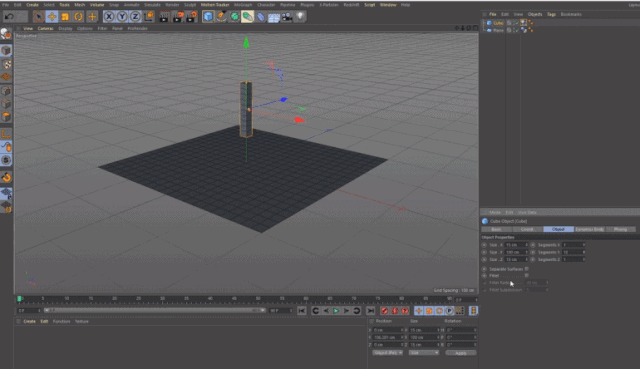This screenshot has width=640, height=369.
Task: Click the Record Active Objects red button
Action: [x=384, y=311]
